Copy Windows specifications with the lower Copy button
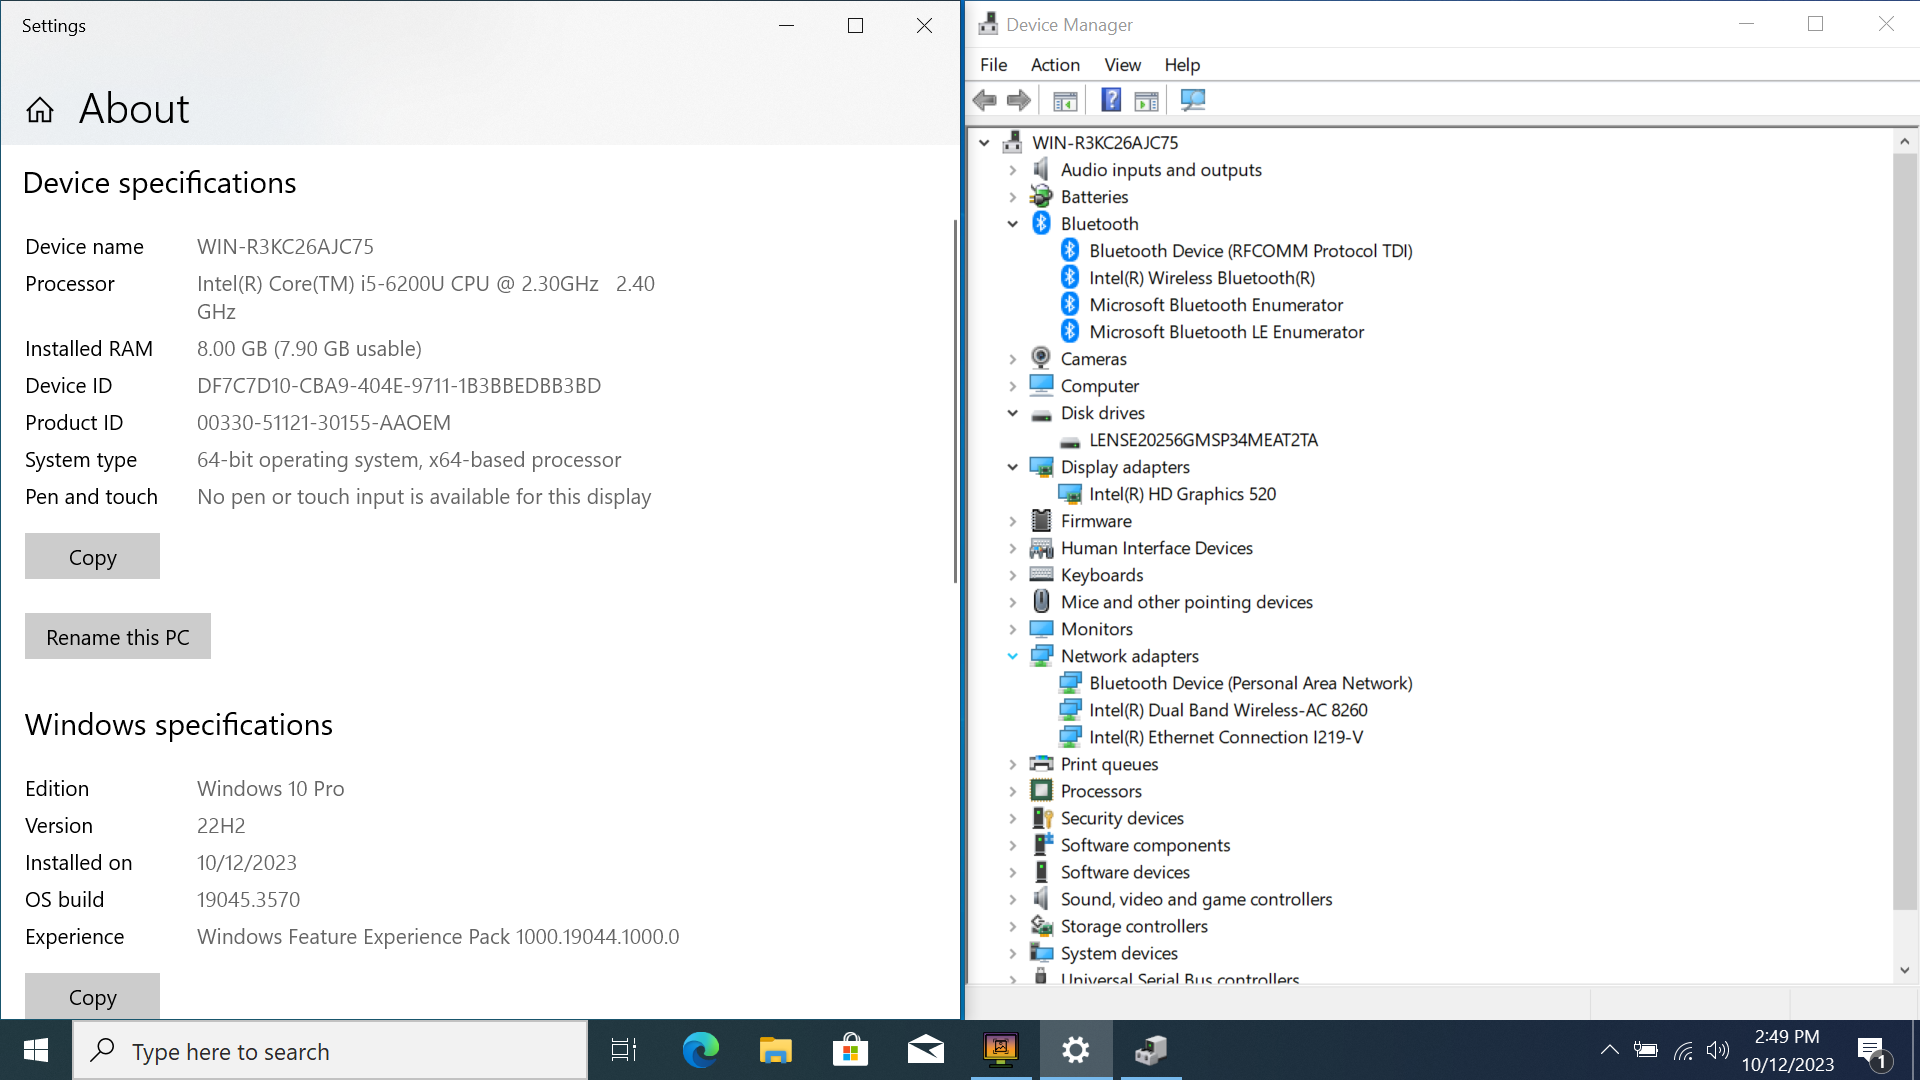Viewport: 1920px width, 1080px height. coord(92,996)
